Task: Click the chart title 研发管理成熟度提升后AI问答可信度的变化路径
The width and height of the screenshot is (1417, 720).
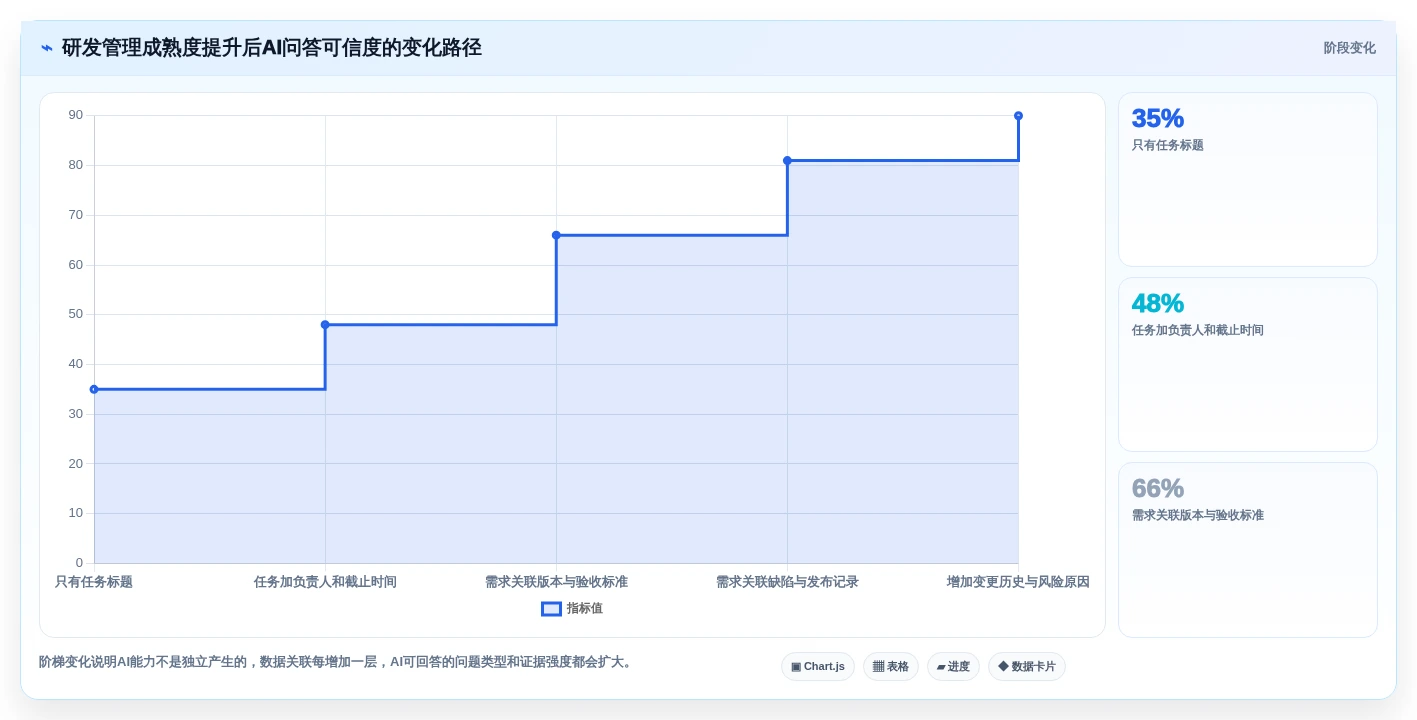Action: click(x=272, y=48)
